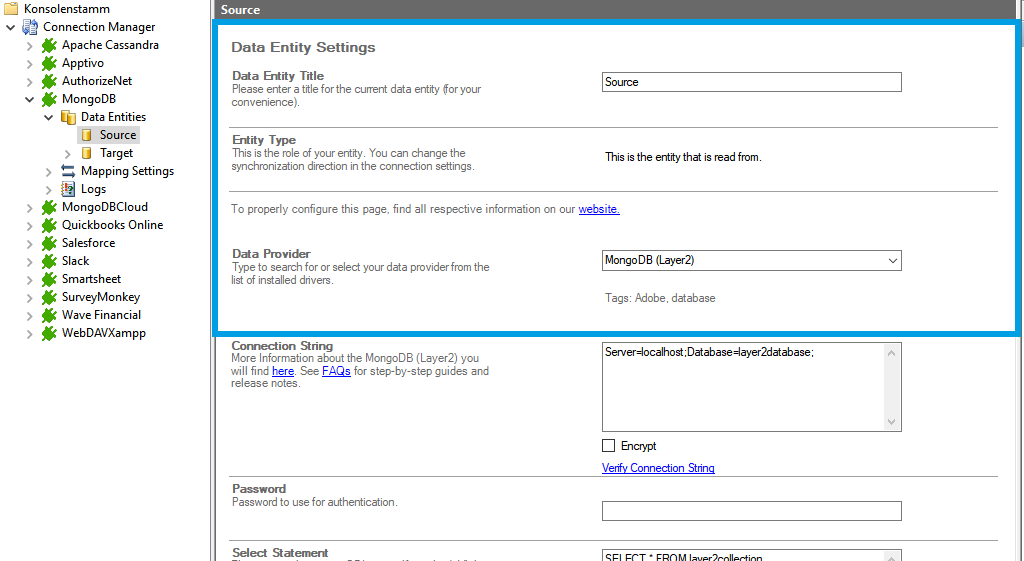Image resolution: width=1024 pixels, height=561 pixels.
Task: Select the Target tree item label
Action: (x=116, y=153)
